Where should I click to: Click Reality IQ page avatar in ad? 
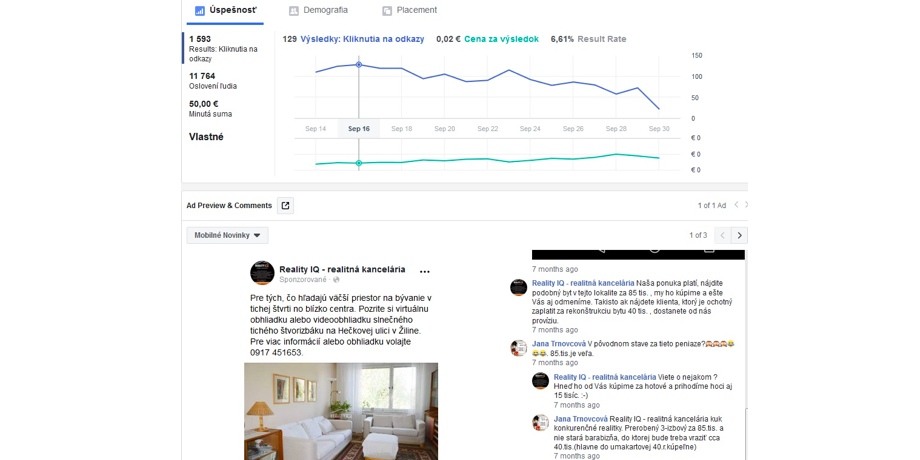coord(262,273)
